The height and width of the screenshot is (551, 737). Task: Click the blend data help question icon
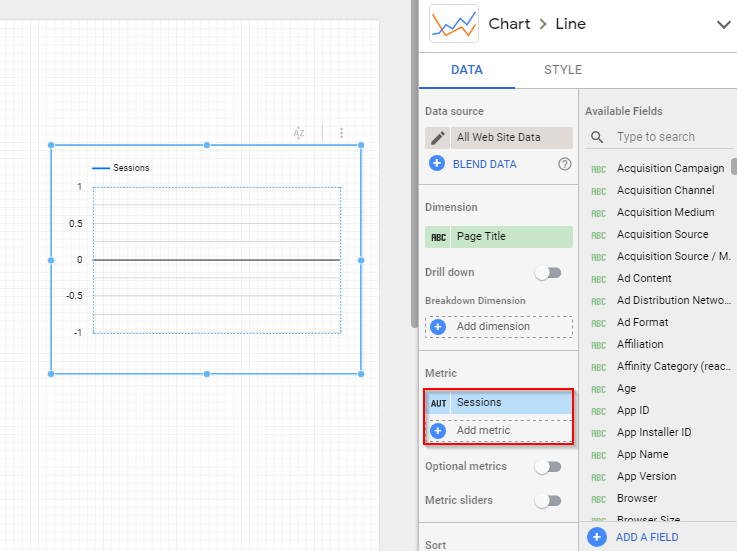point(565,164)
